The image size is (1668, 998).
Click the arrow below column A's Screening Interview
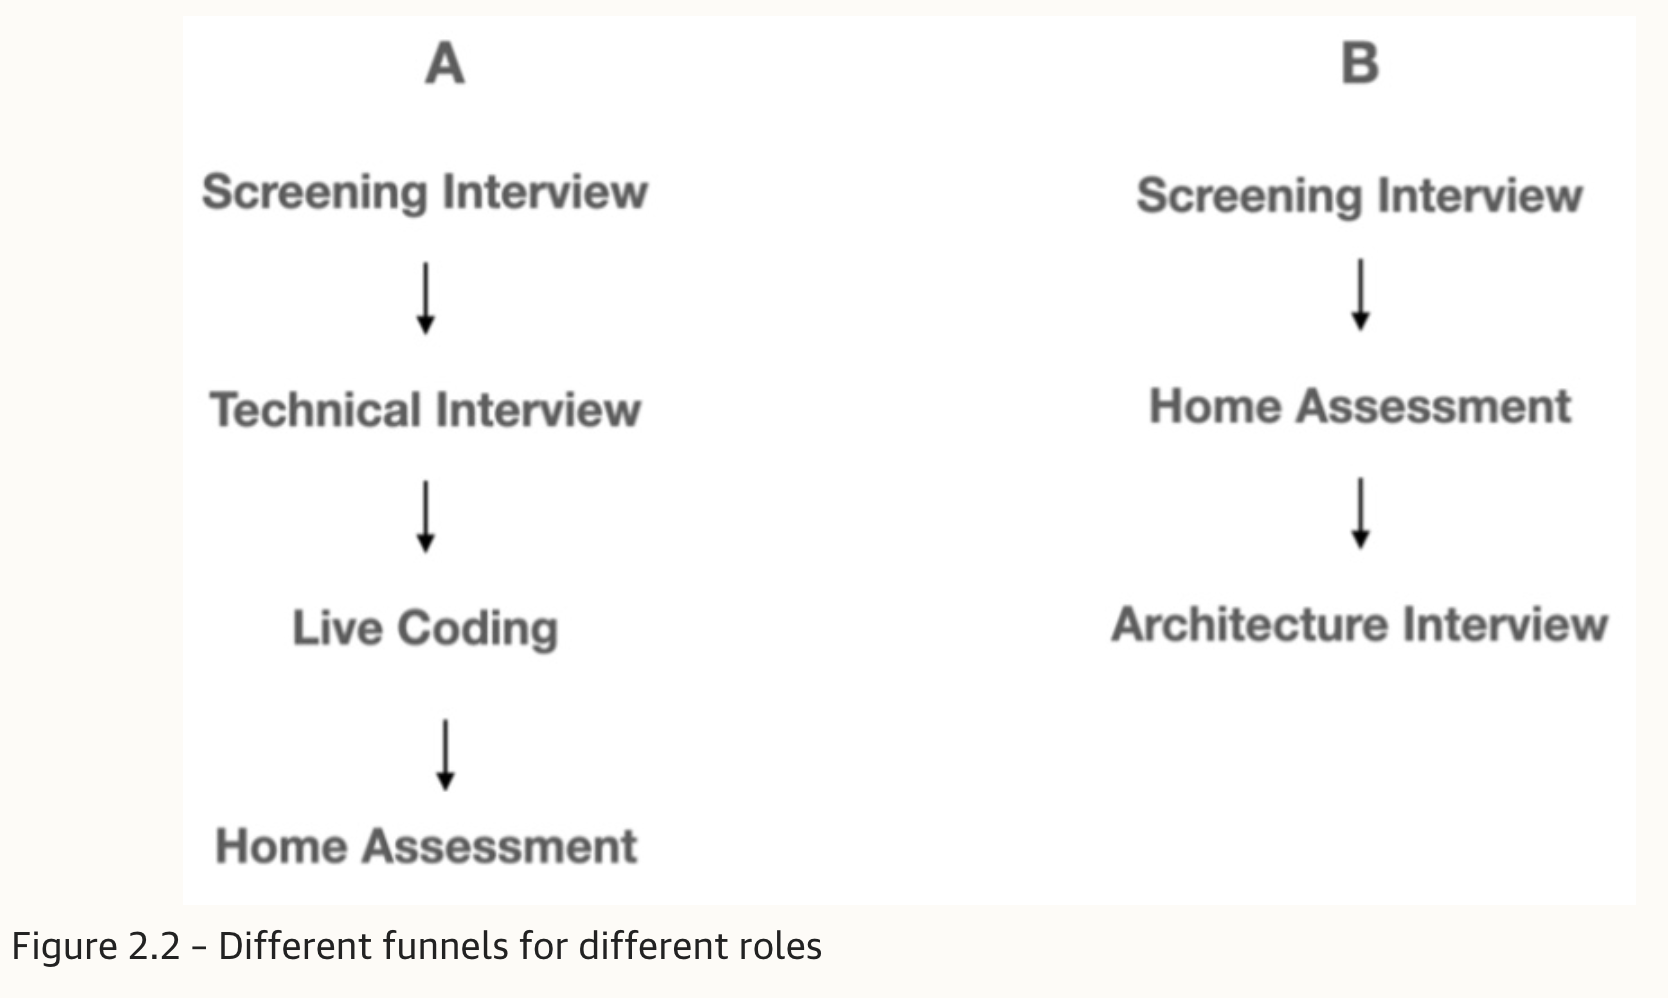coord(425,298)
